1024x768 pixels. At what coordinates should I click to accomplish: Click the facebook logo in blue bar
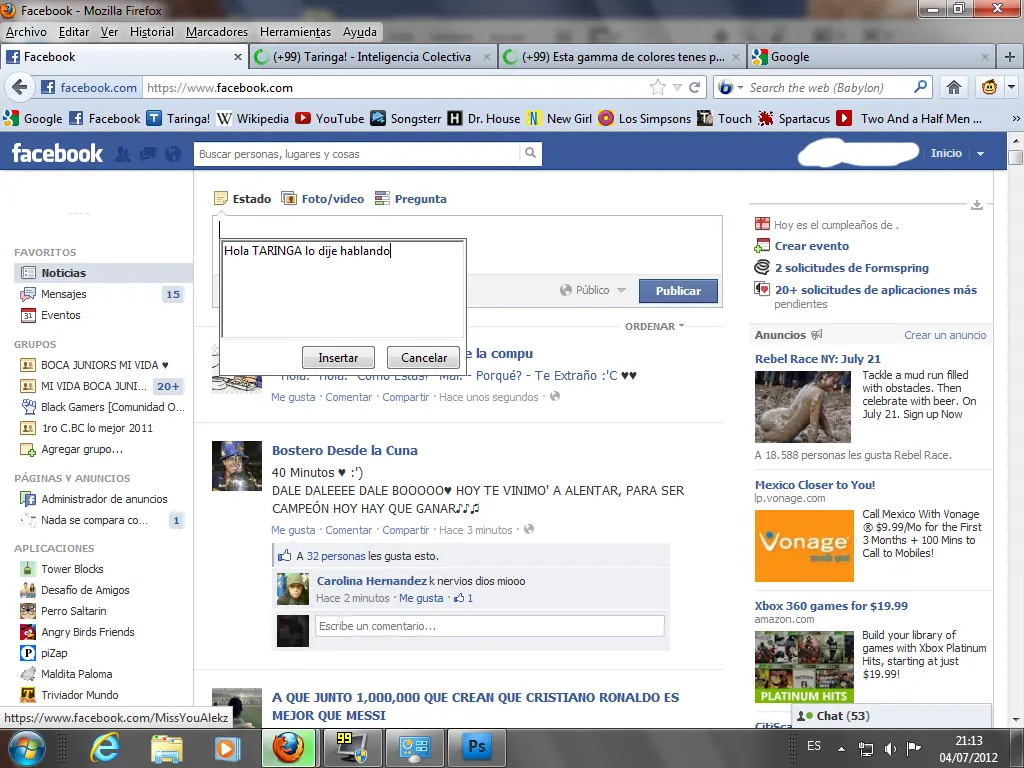pos(57,153)
